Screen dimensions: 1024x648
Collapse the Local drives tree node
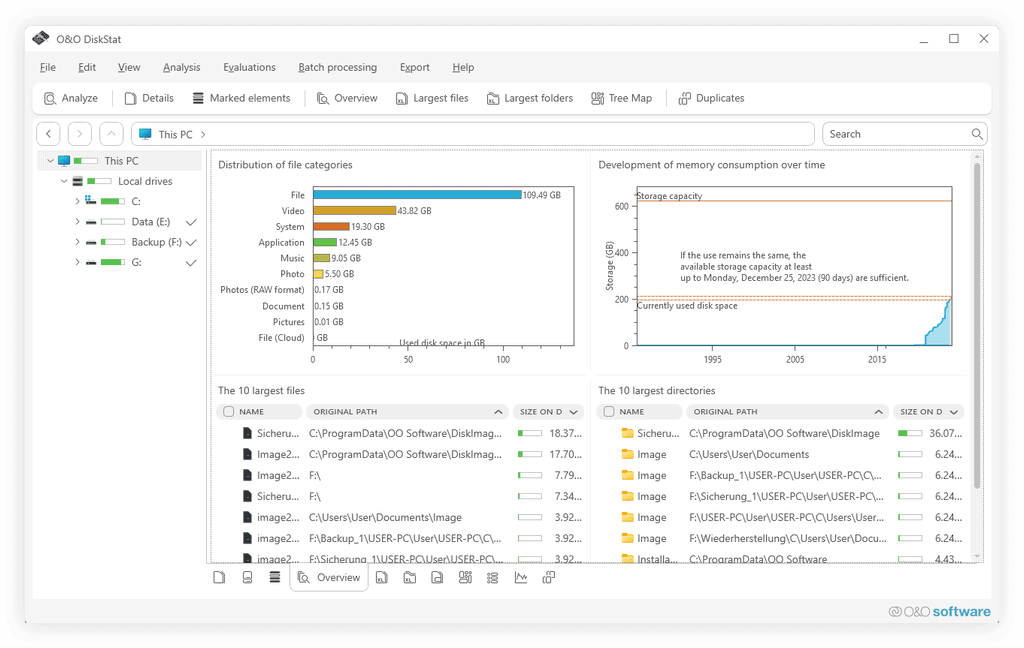pyautogui.click(x=64, y=181)
